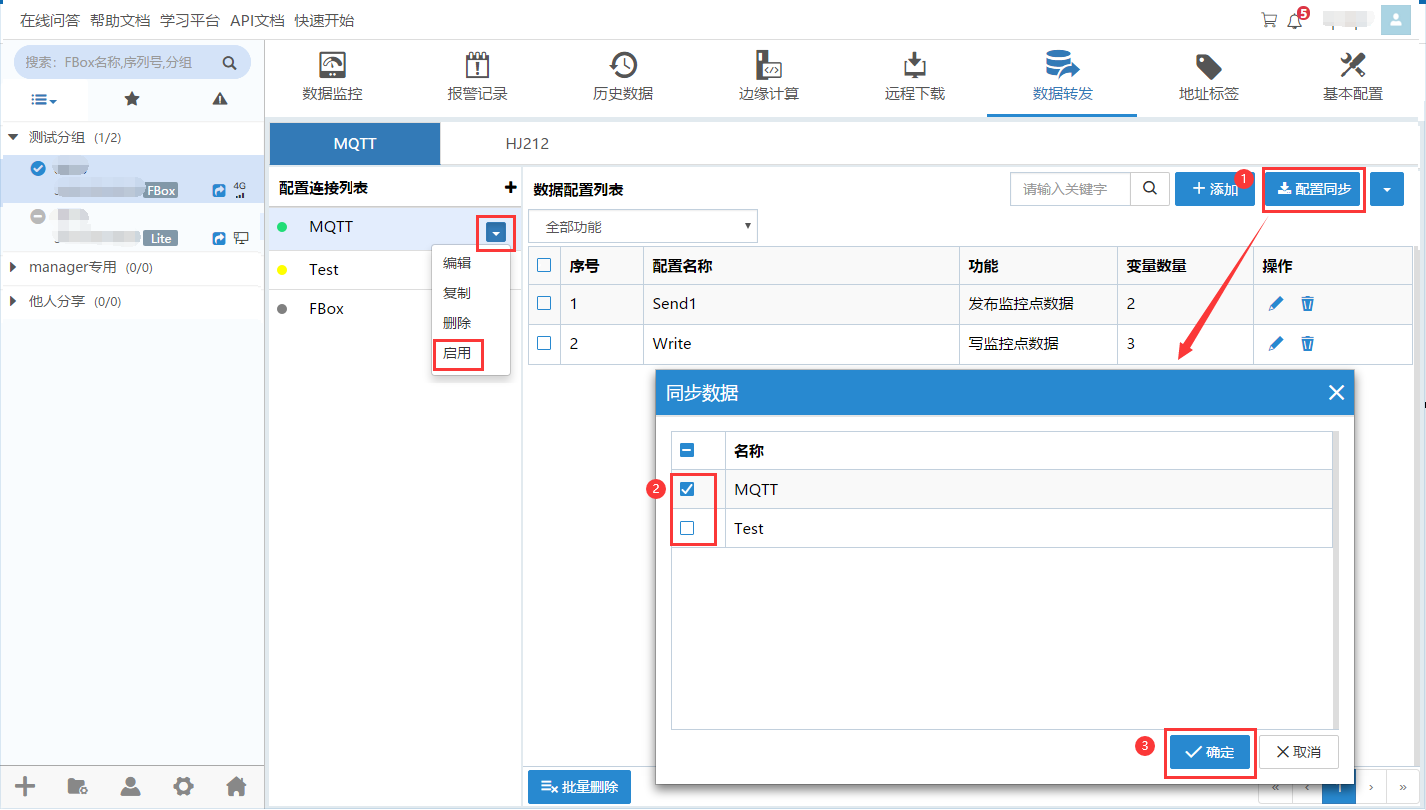The width and height of the screenshot is (1426, 810).
Task: Select 启用 from the context menu
Action: pyautogui.click(x=457, y=354)
